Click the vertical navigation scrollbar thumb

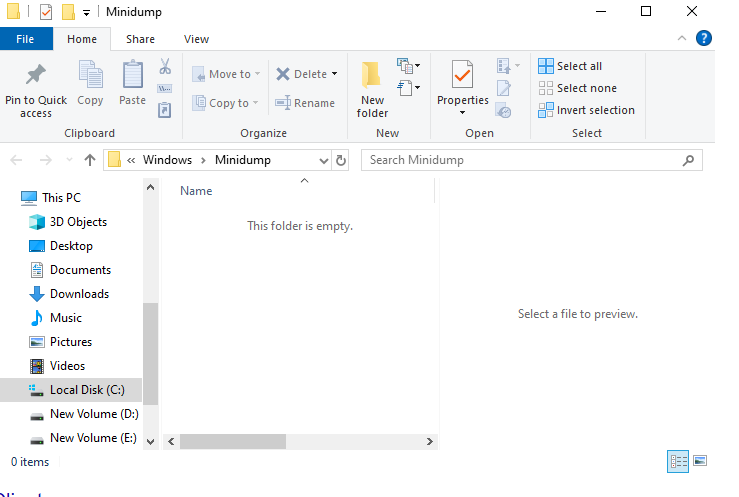150,354
